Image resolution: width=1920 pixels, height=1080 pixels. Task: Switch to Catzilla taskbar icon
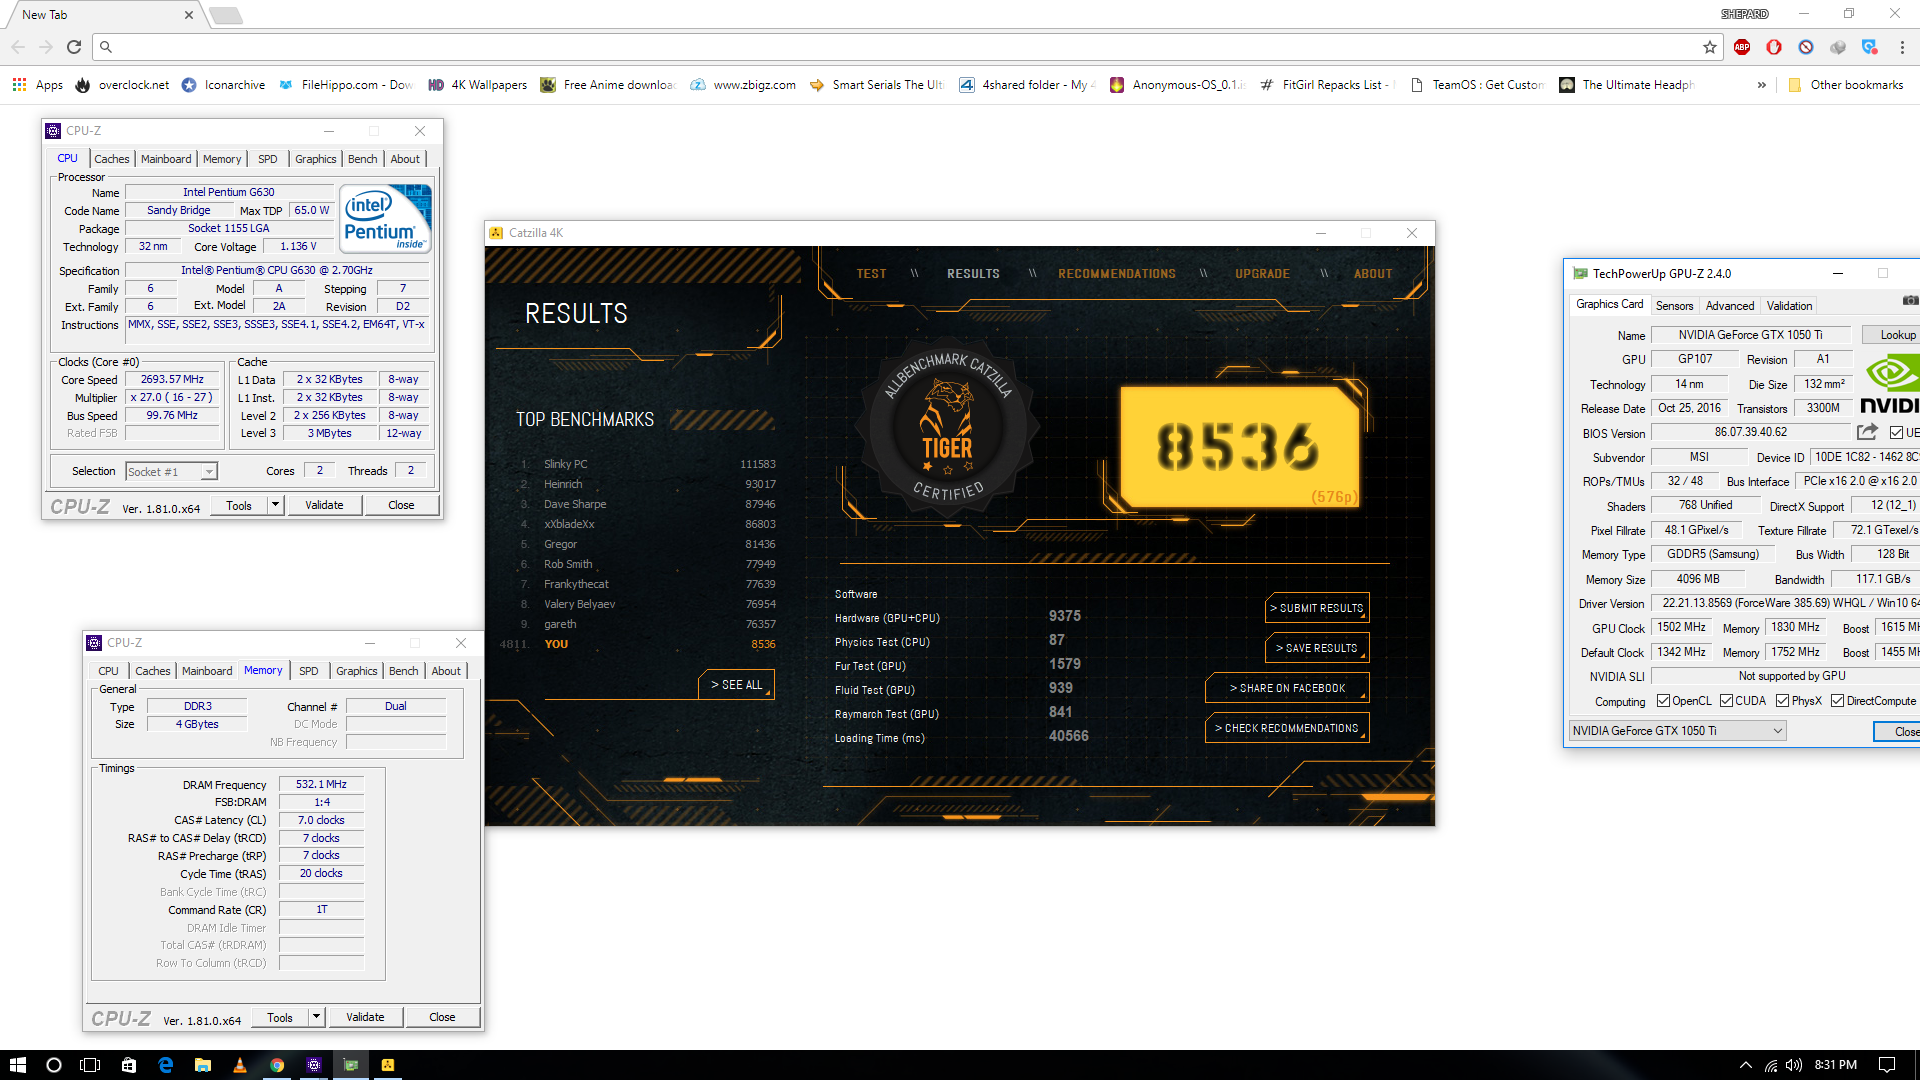pyautogui.click(x=388, y=1065)
